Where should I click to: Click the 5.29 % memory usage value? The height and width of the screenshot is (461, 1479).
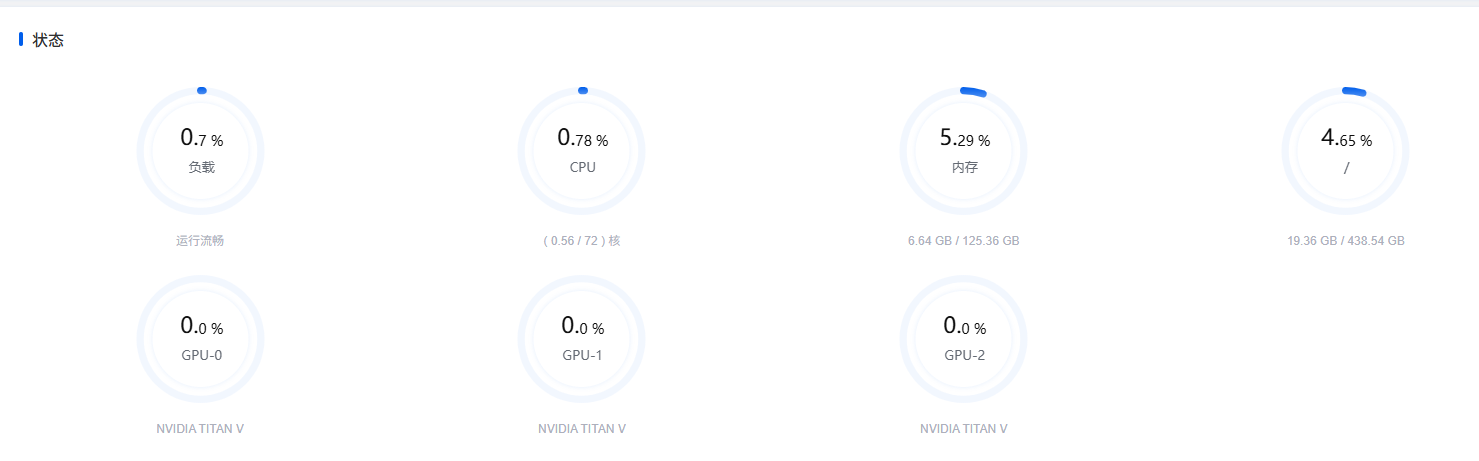(964, 139)
